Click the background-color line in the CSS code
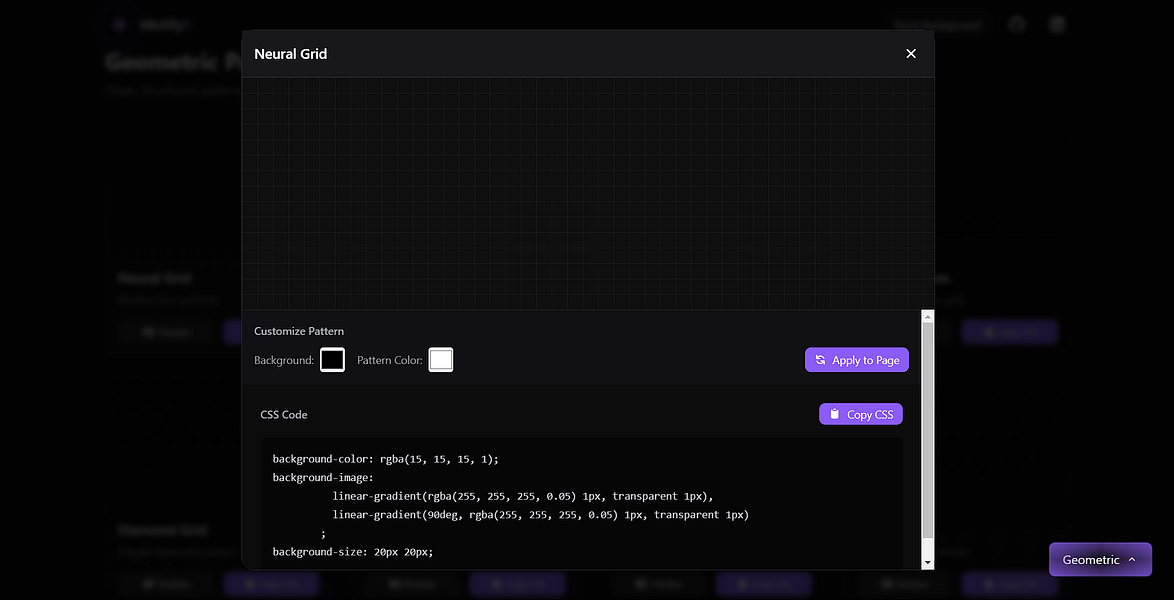 385,459
